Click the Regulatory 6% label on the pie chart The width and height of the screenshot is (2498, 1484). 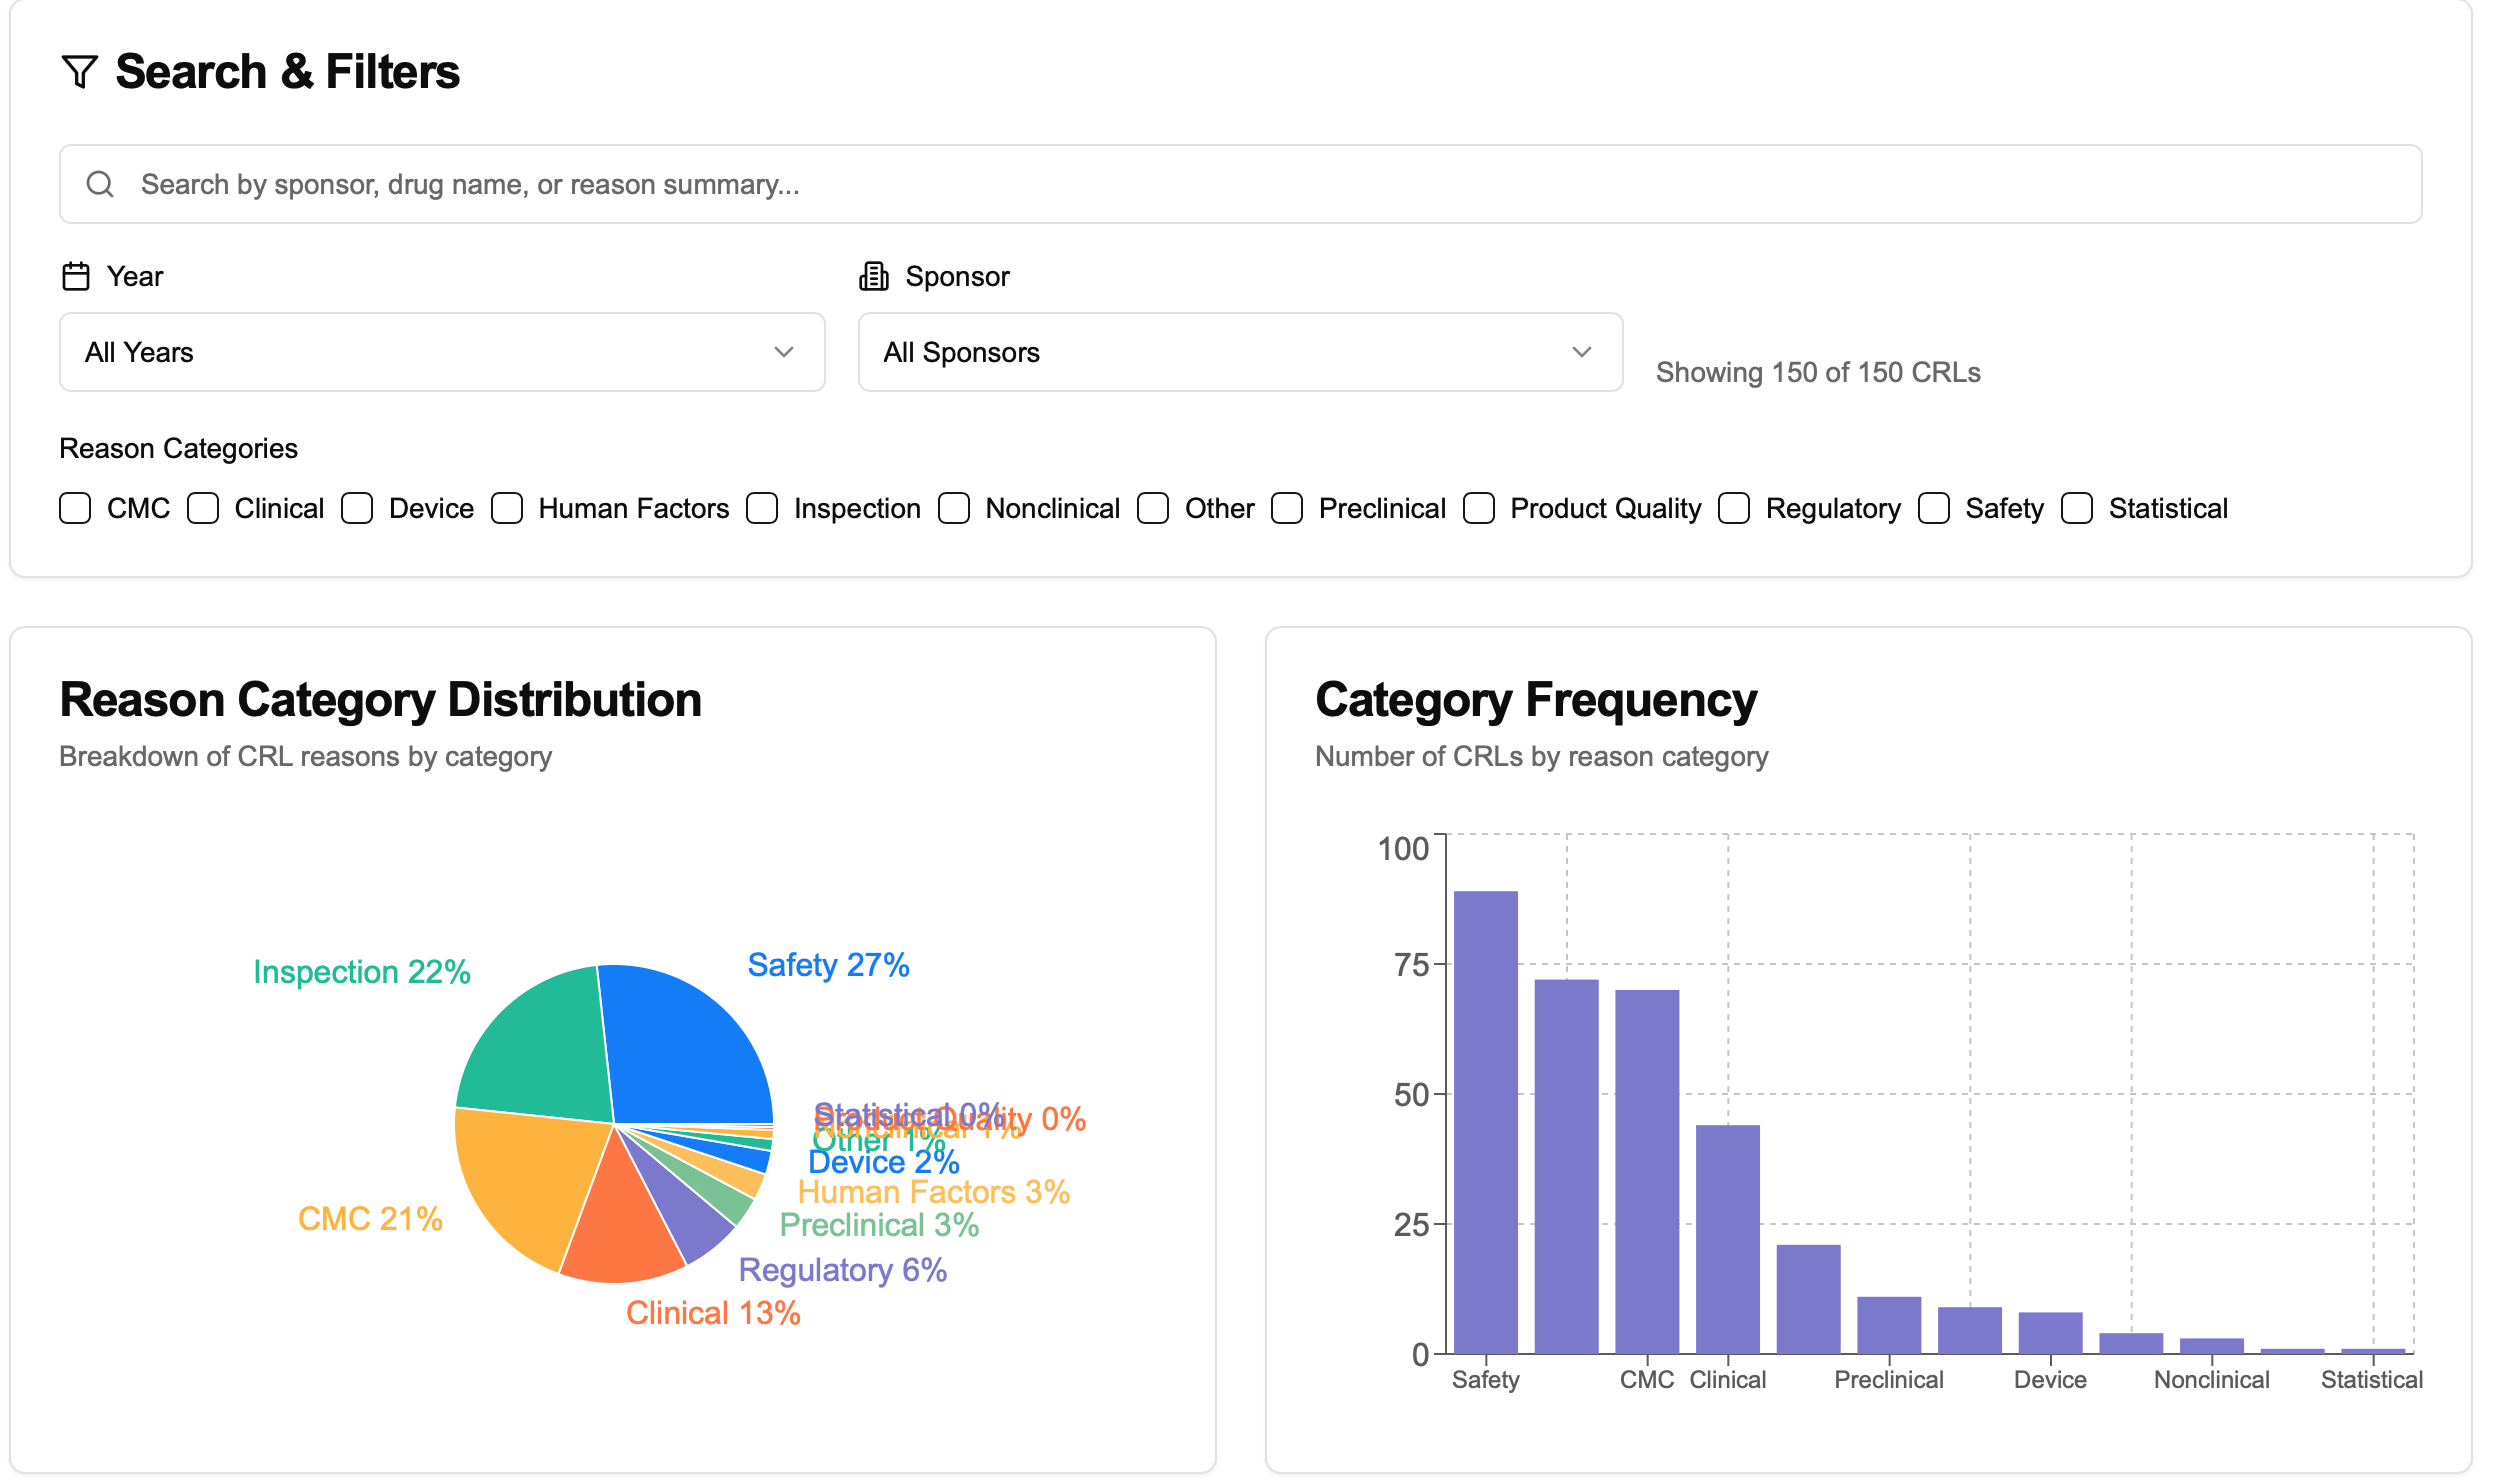click(843, 1270)
